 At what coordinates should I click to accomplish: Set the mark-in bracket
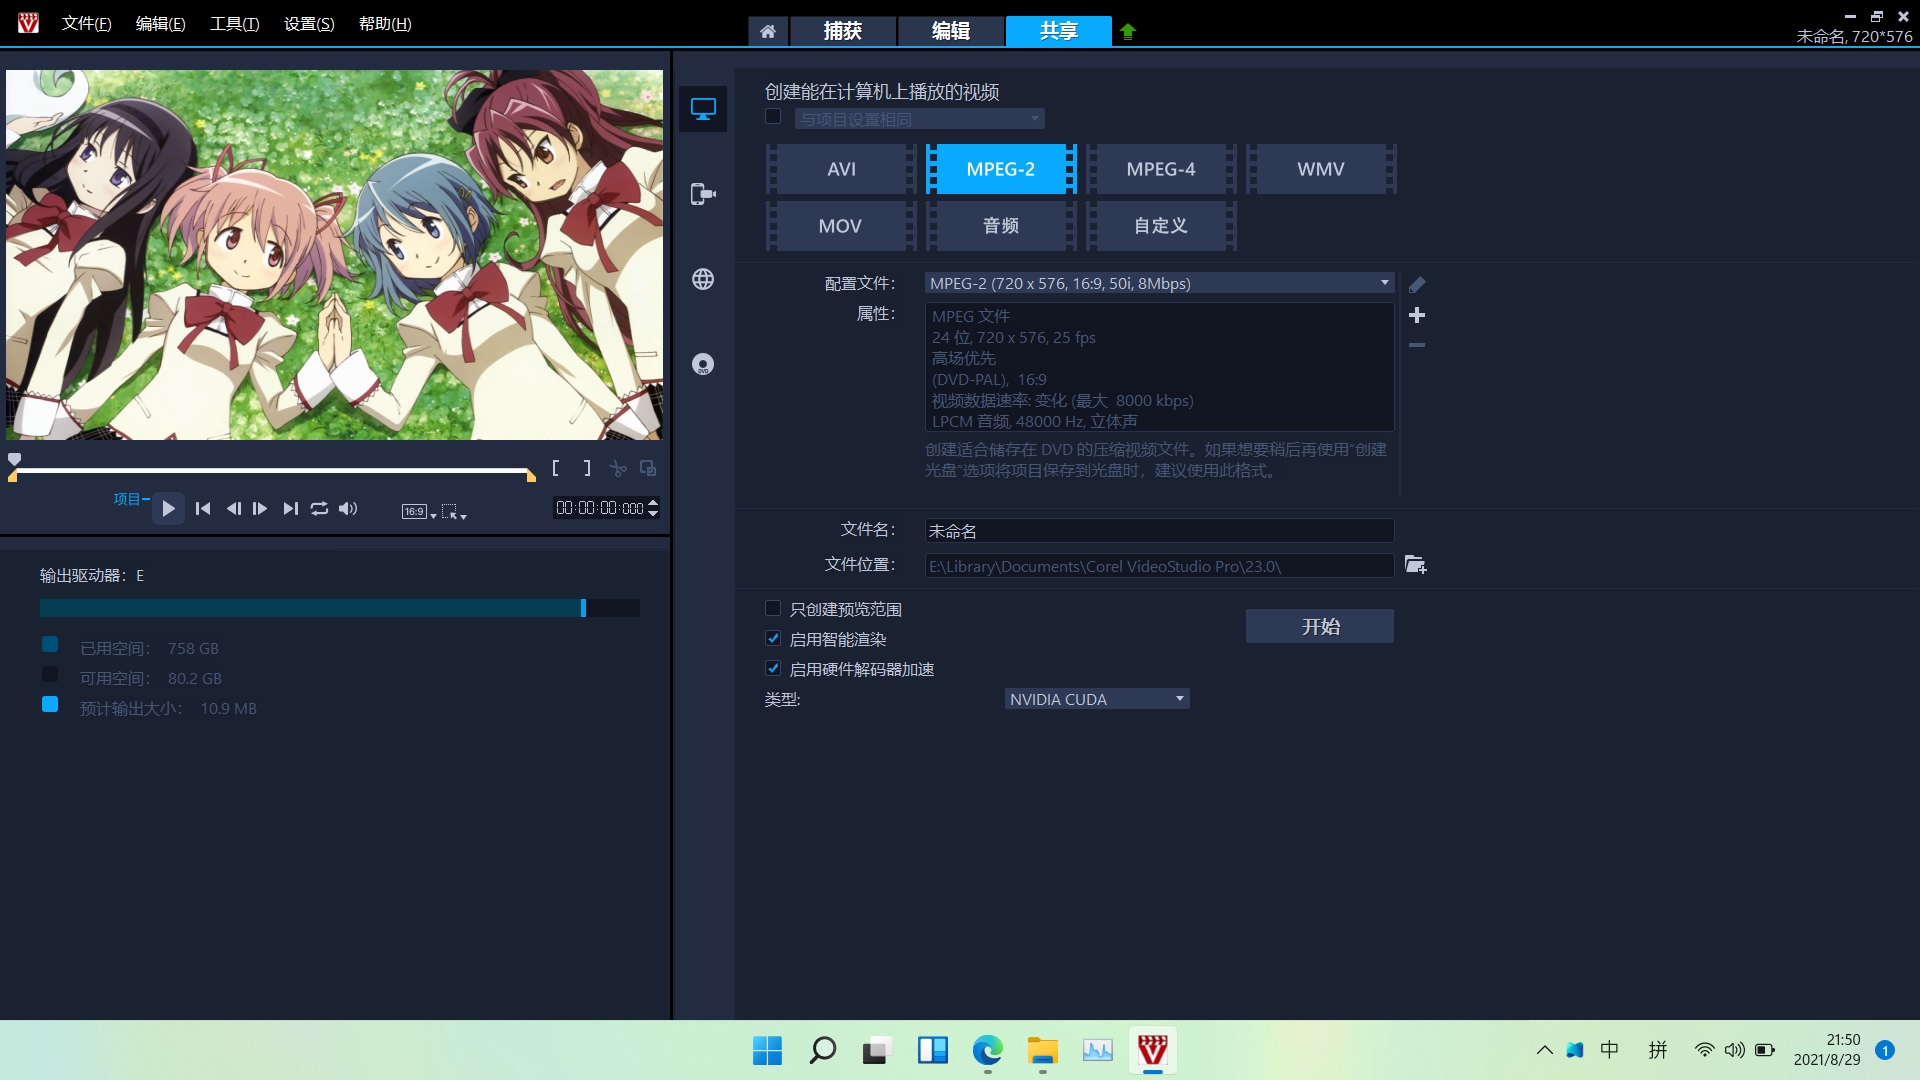(556, 468)
